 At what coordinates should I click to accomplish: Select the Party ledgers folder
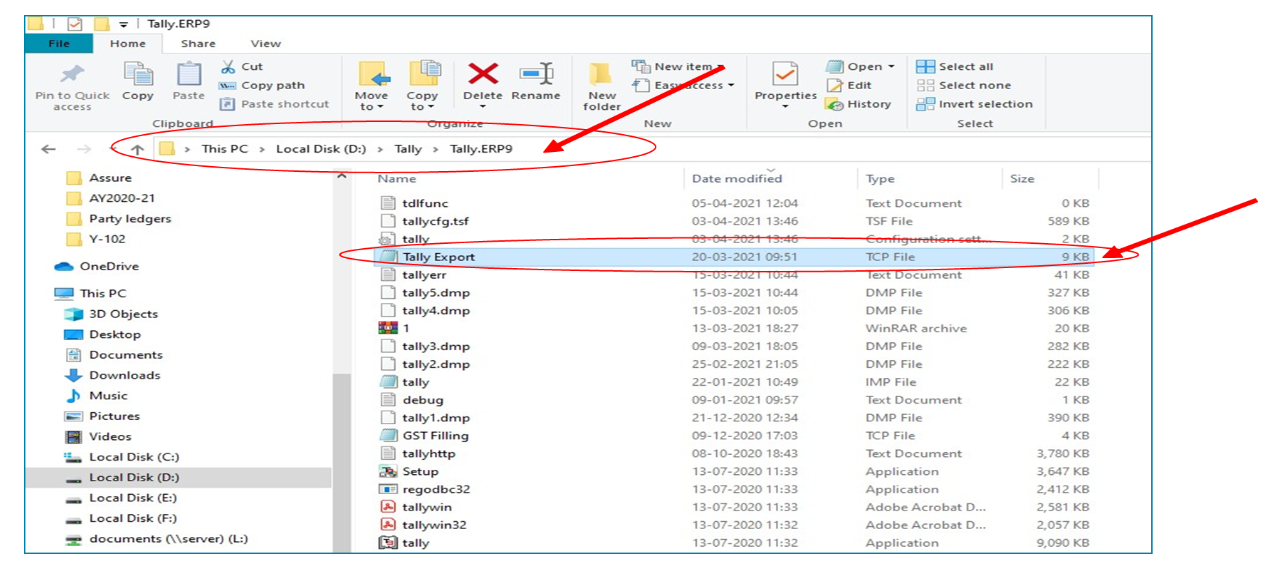pyautogui.click(x=118, y=219)
